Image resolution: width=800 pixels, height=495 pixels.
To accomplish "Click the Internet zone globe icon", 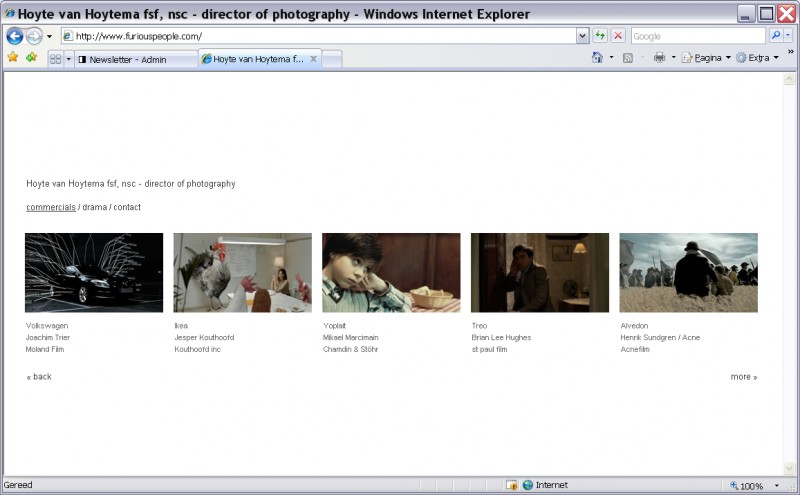I will point(528,485).
